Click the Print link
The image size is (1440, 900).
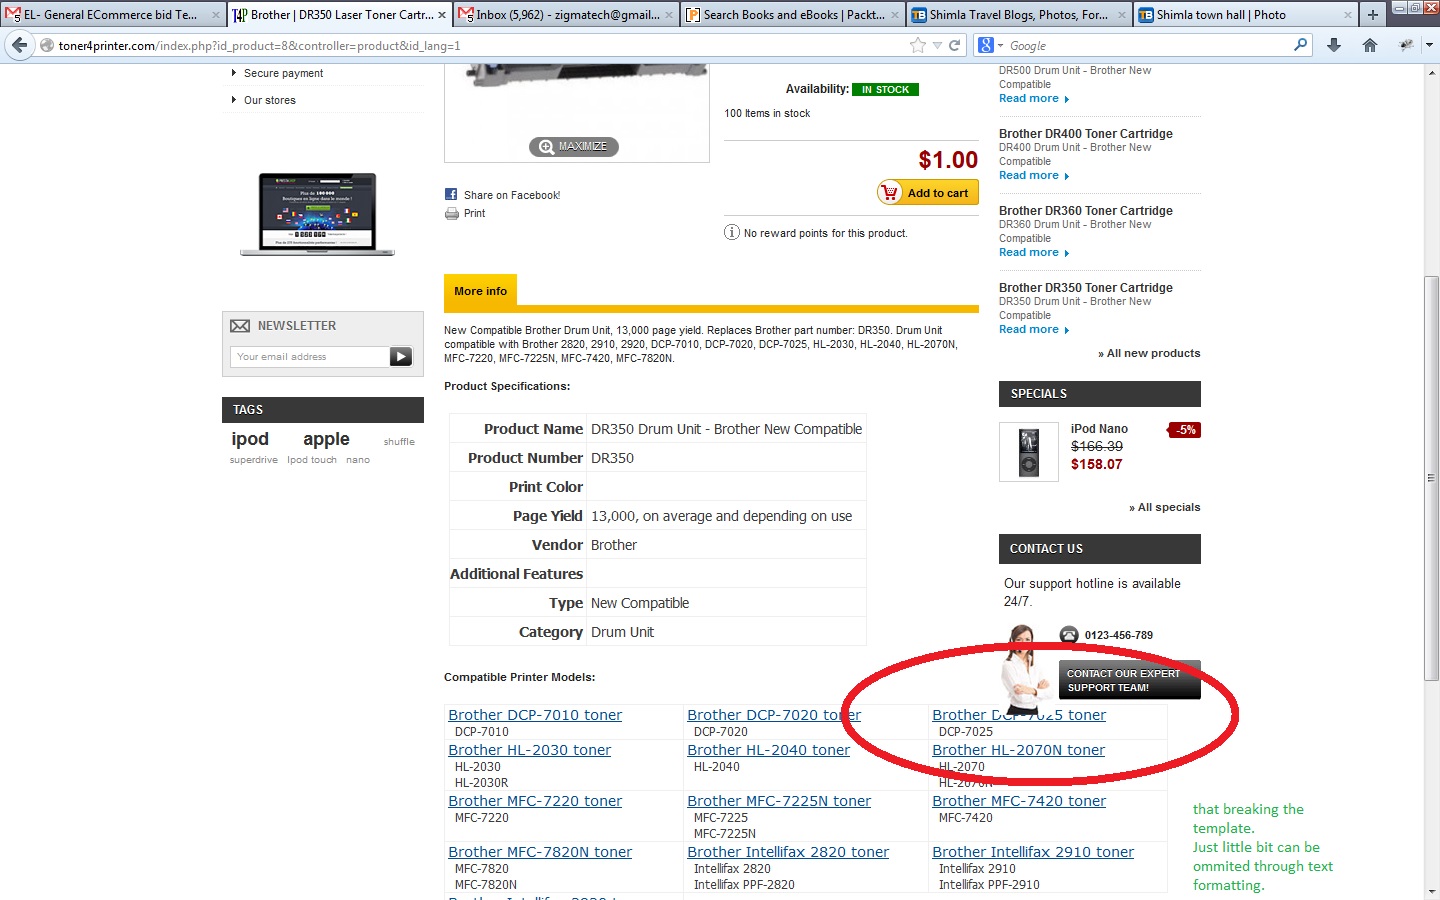(474, 213)
